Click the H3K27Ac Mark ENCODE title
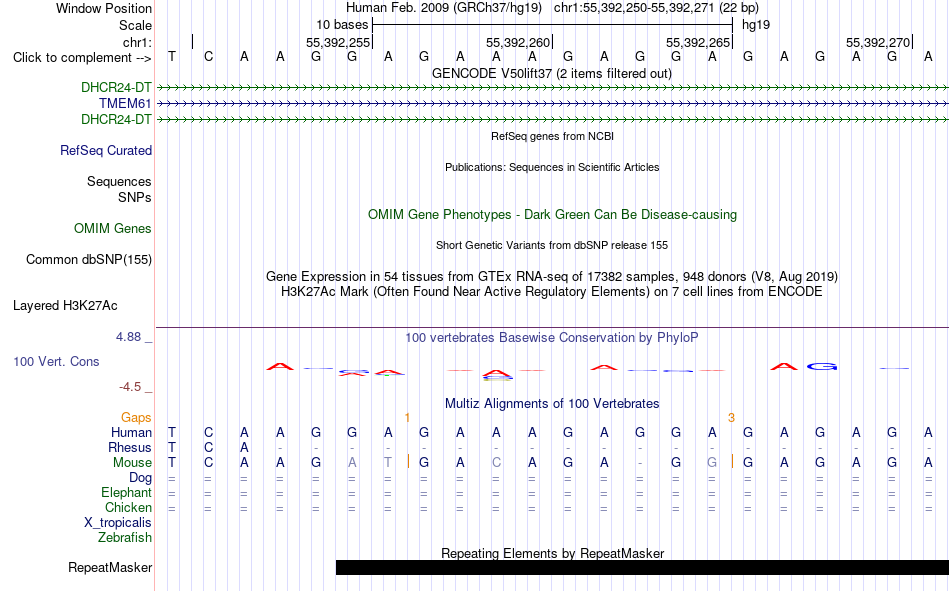The width and height of the screenshot is (950, 591). (x=552, y=292)
